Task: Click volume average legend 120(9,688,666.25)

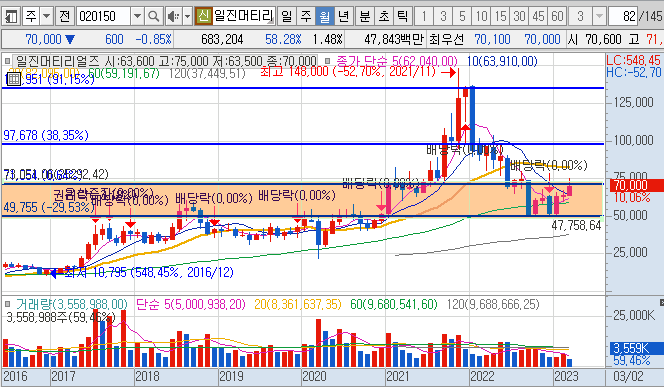Action: tap(493, 304)
